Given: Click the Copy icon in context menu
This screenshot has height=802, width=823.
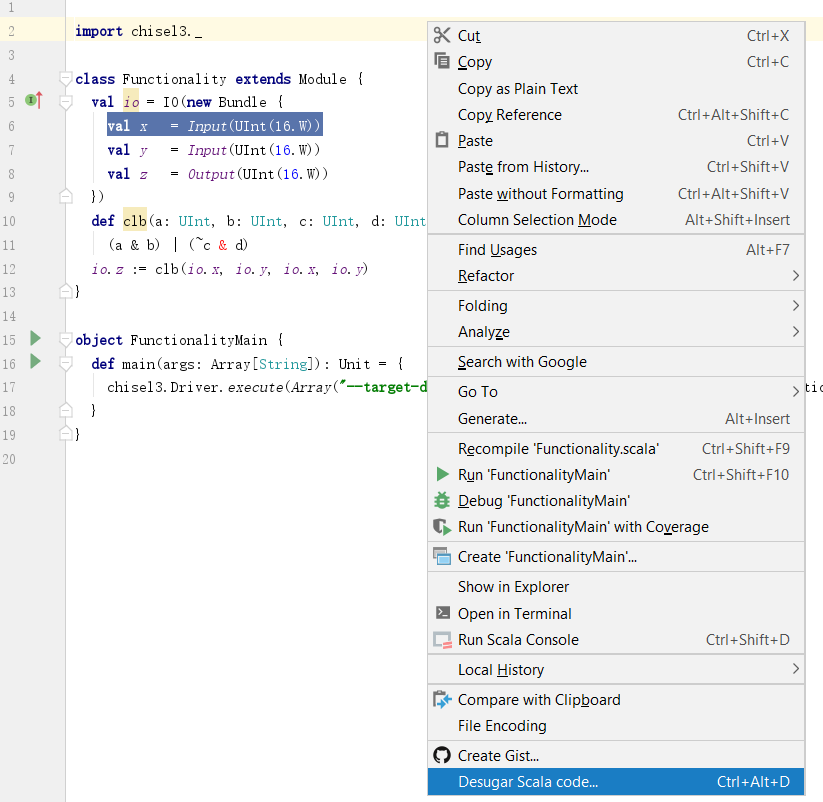Looking at the screenshot, I should coord(442,62).
